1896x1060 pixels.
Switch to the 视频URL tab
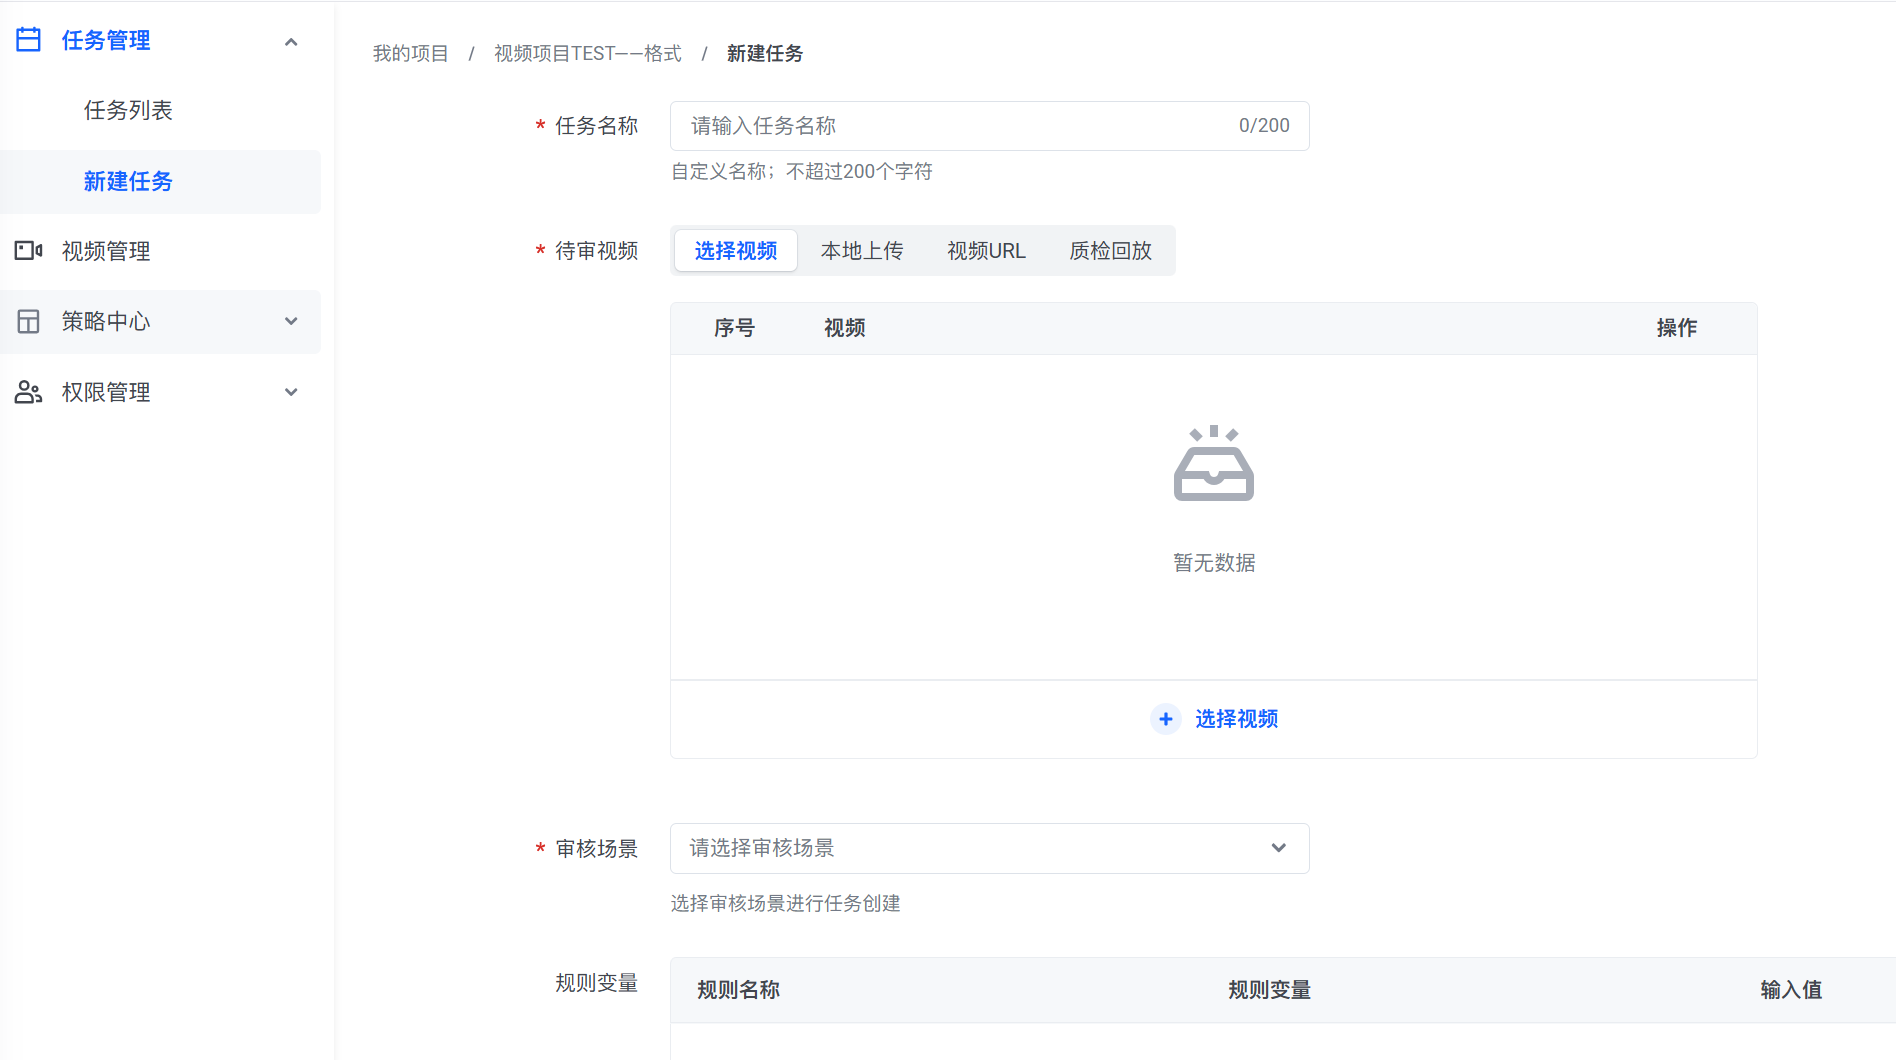pos(987,251)
